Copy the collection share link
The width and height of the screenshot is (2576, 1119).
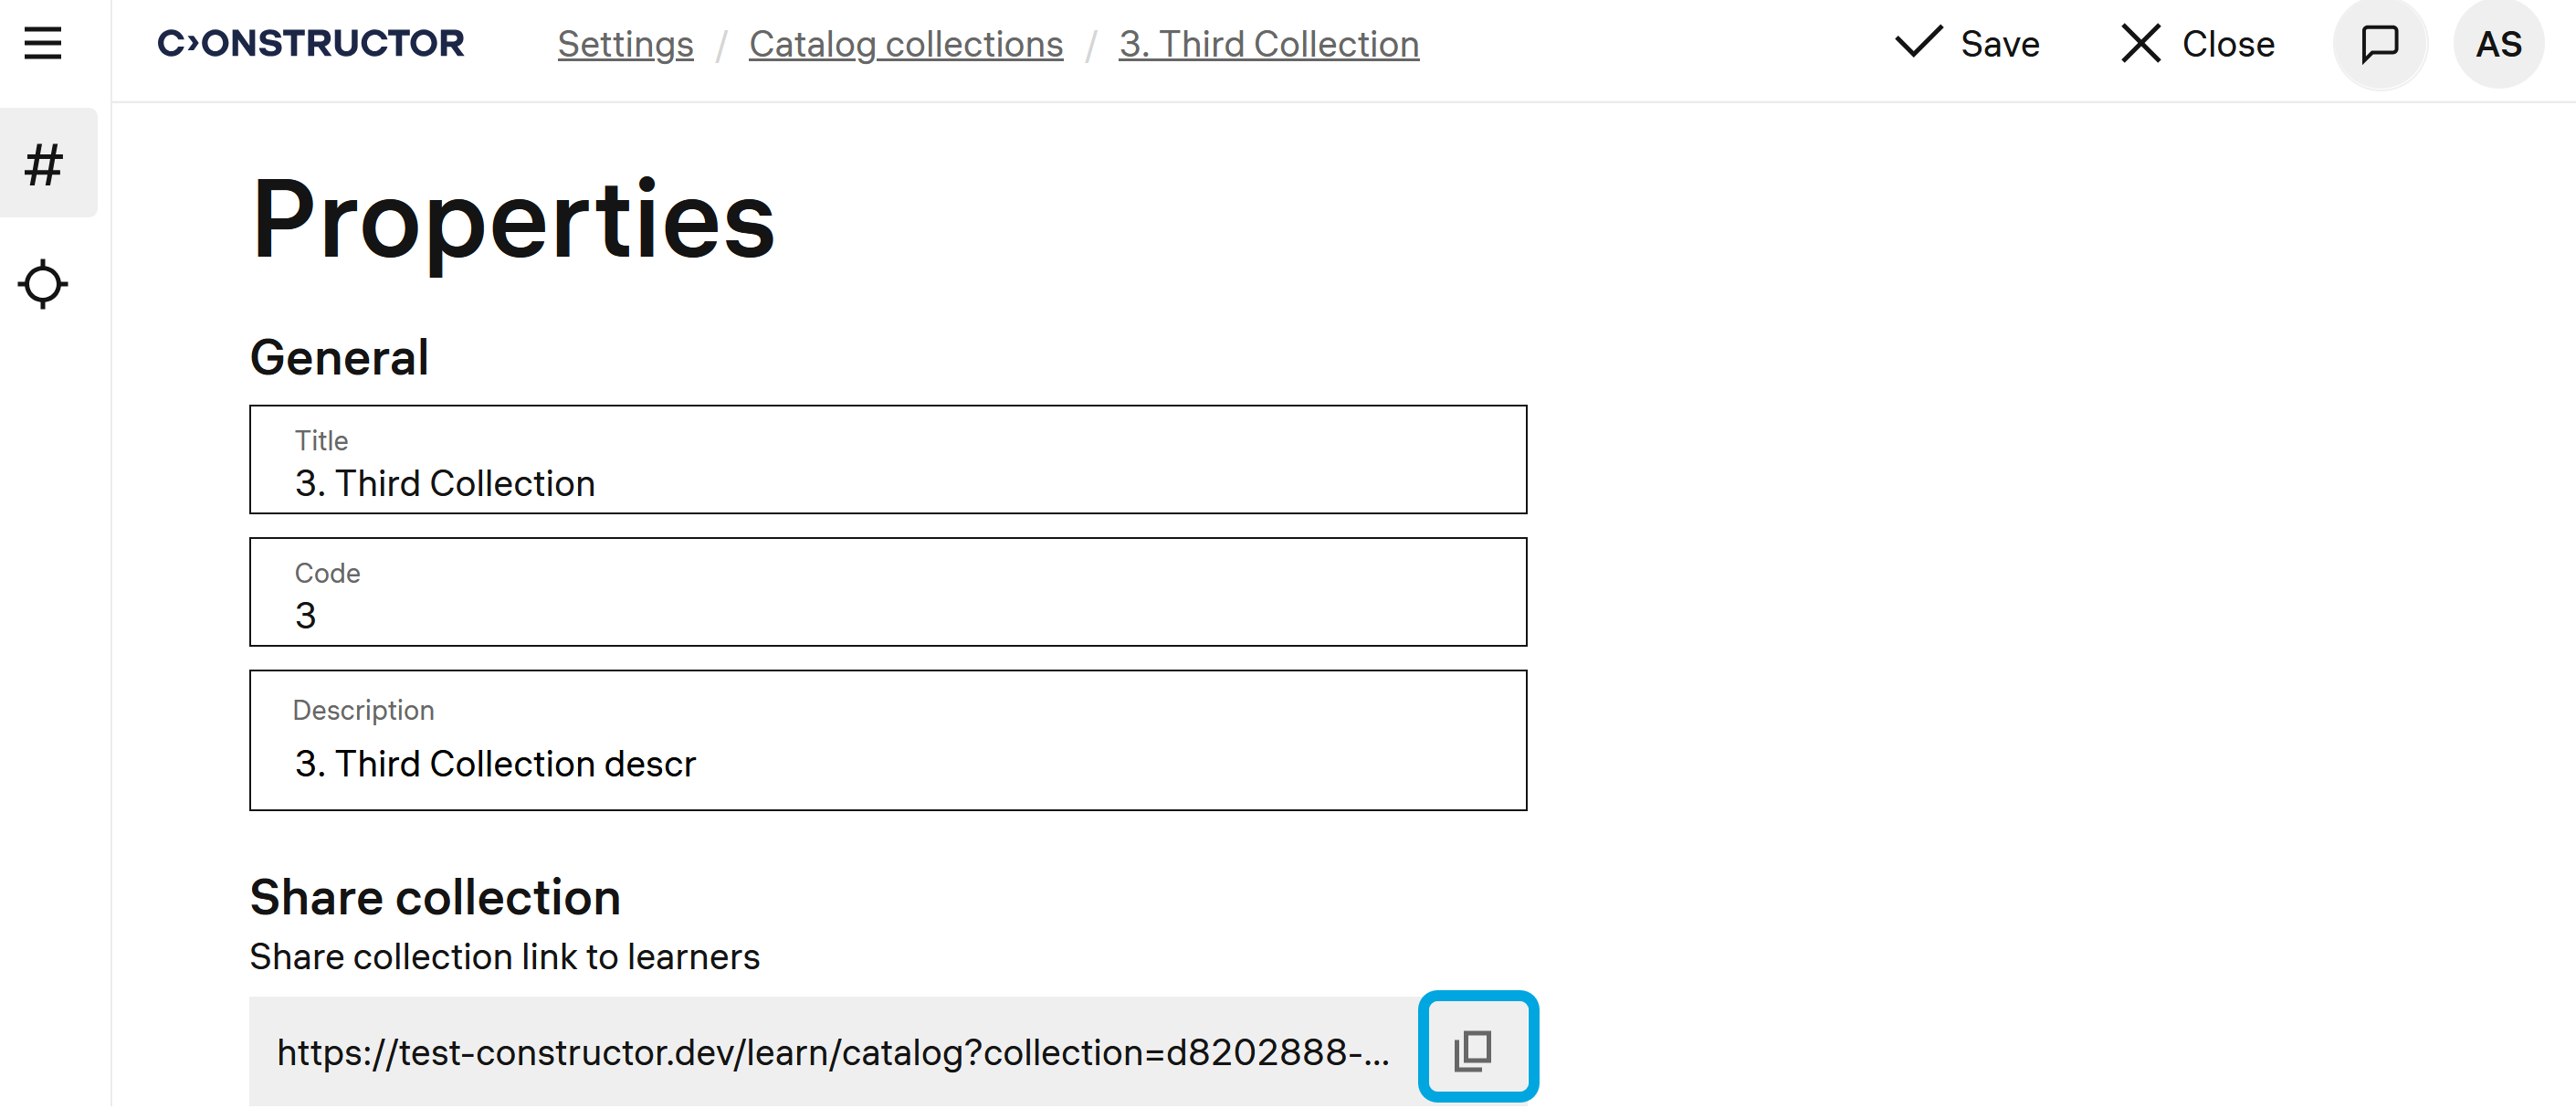pyautogui.click(x=1476, y=1050)
